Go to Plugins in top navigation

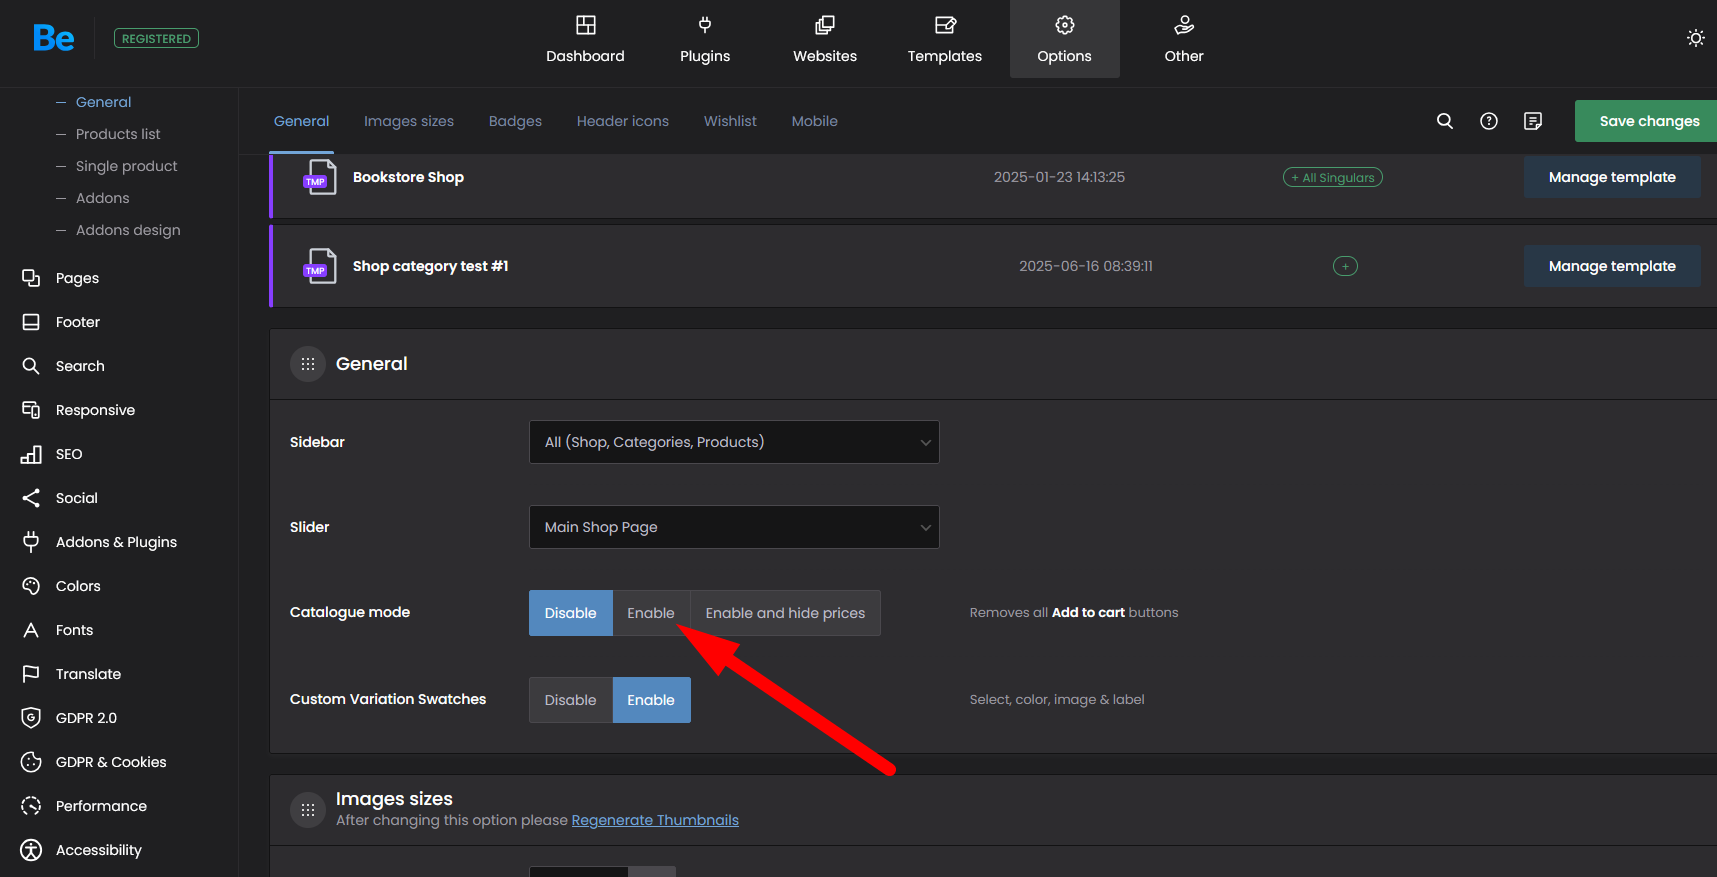pos(705,39)
